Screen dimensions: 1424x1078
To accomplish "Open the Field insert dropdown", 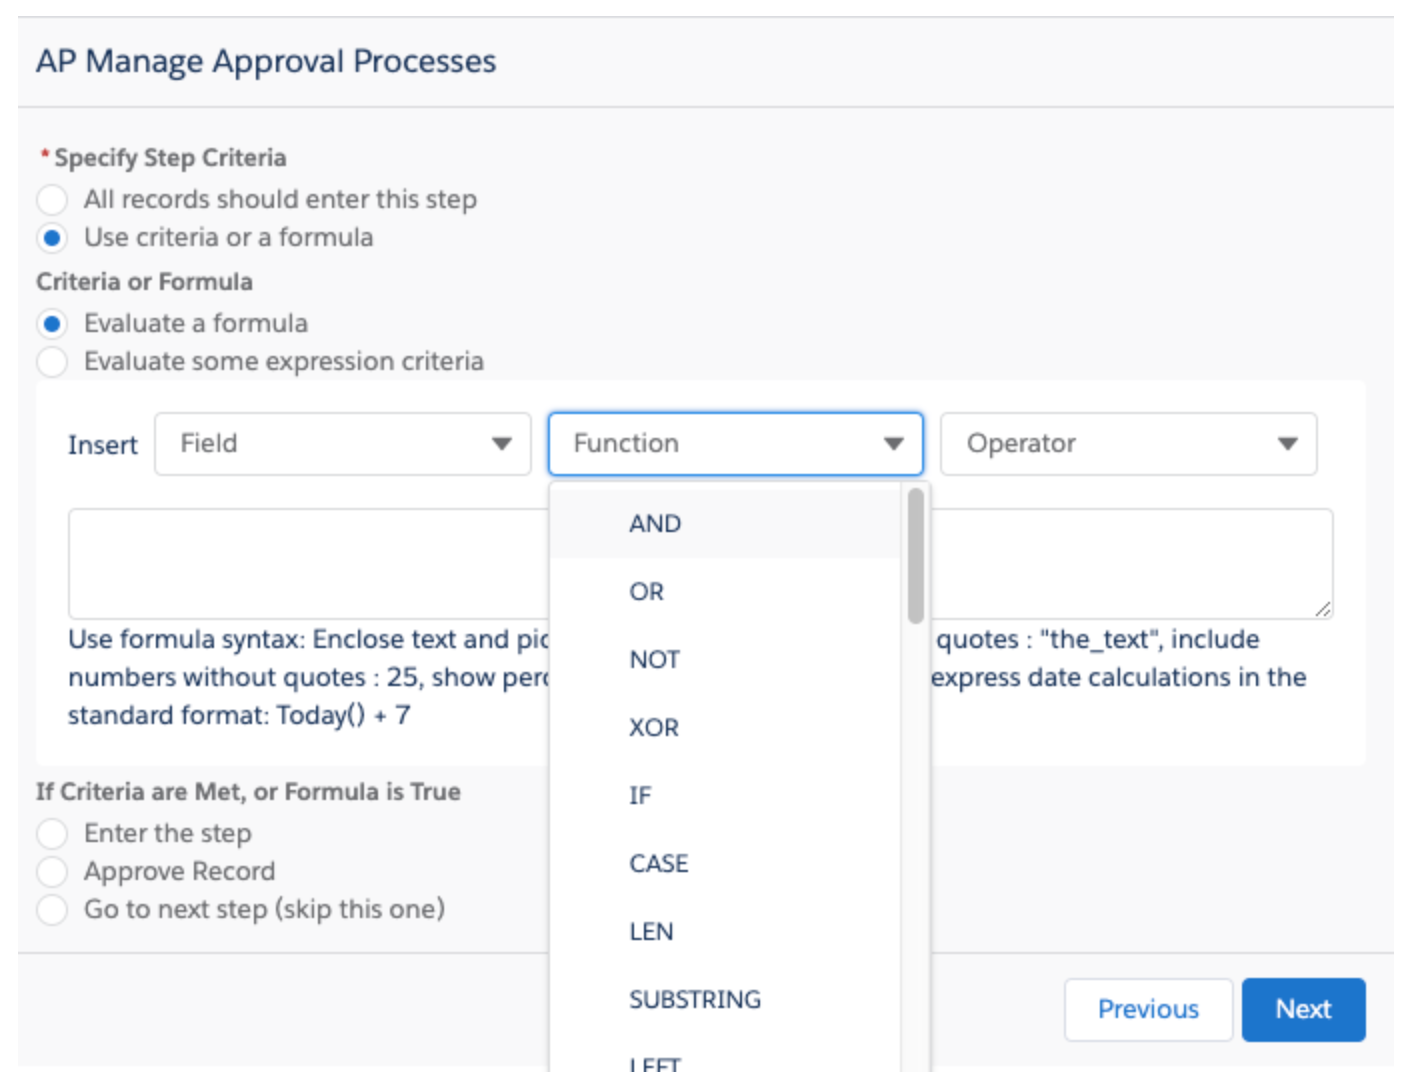I will [x=342, y=443].
